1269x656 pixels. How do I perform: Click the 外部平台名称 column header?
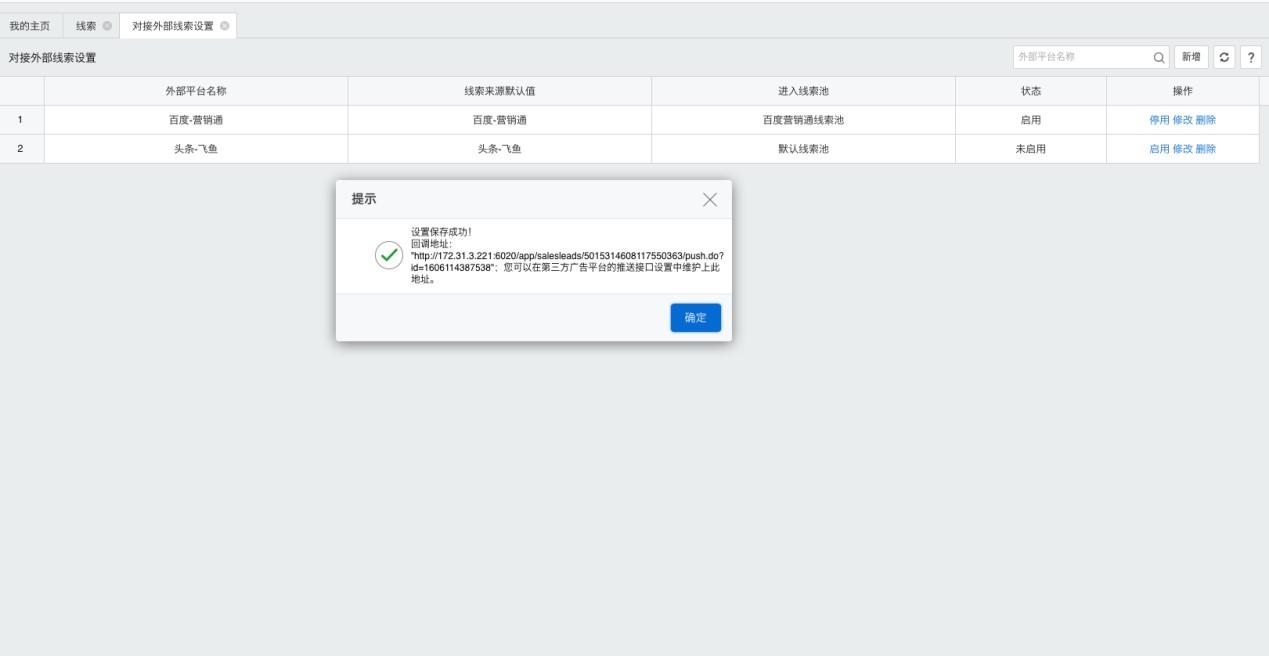(x=196, y=91)
